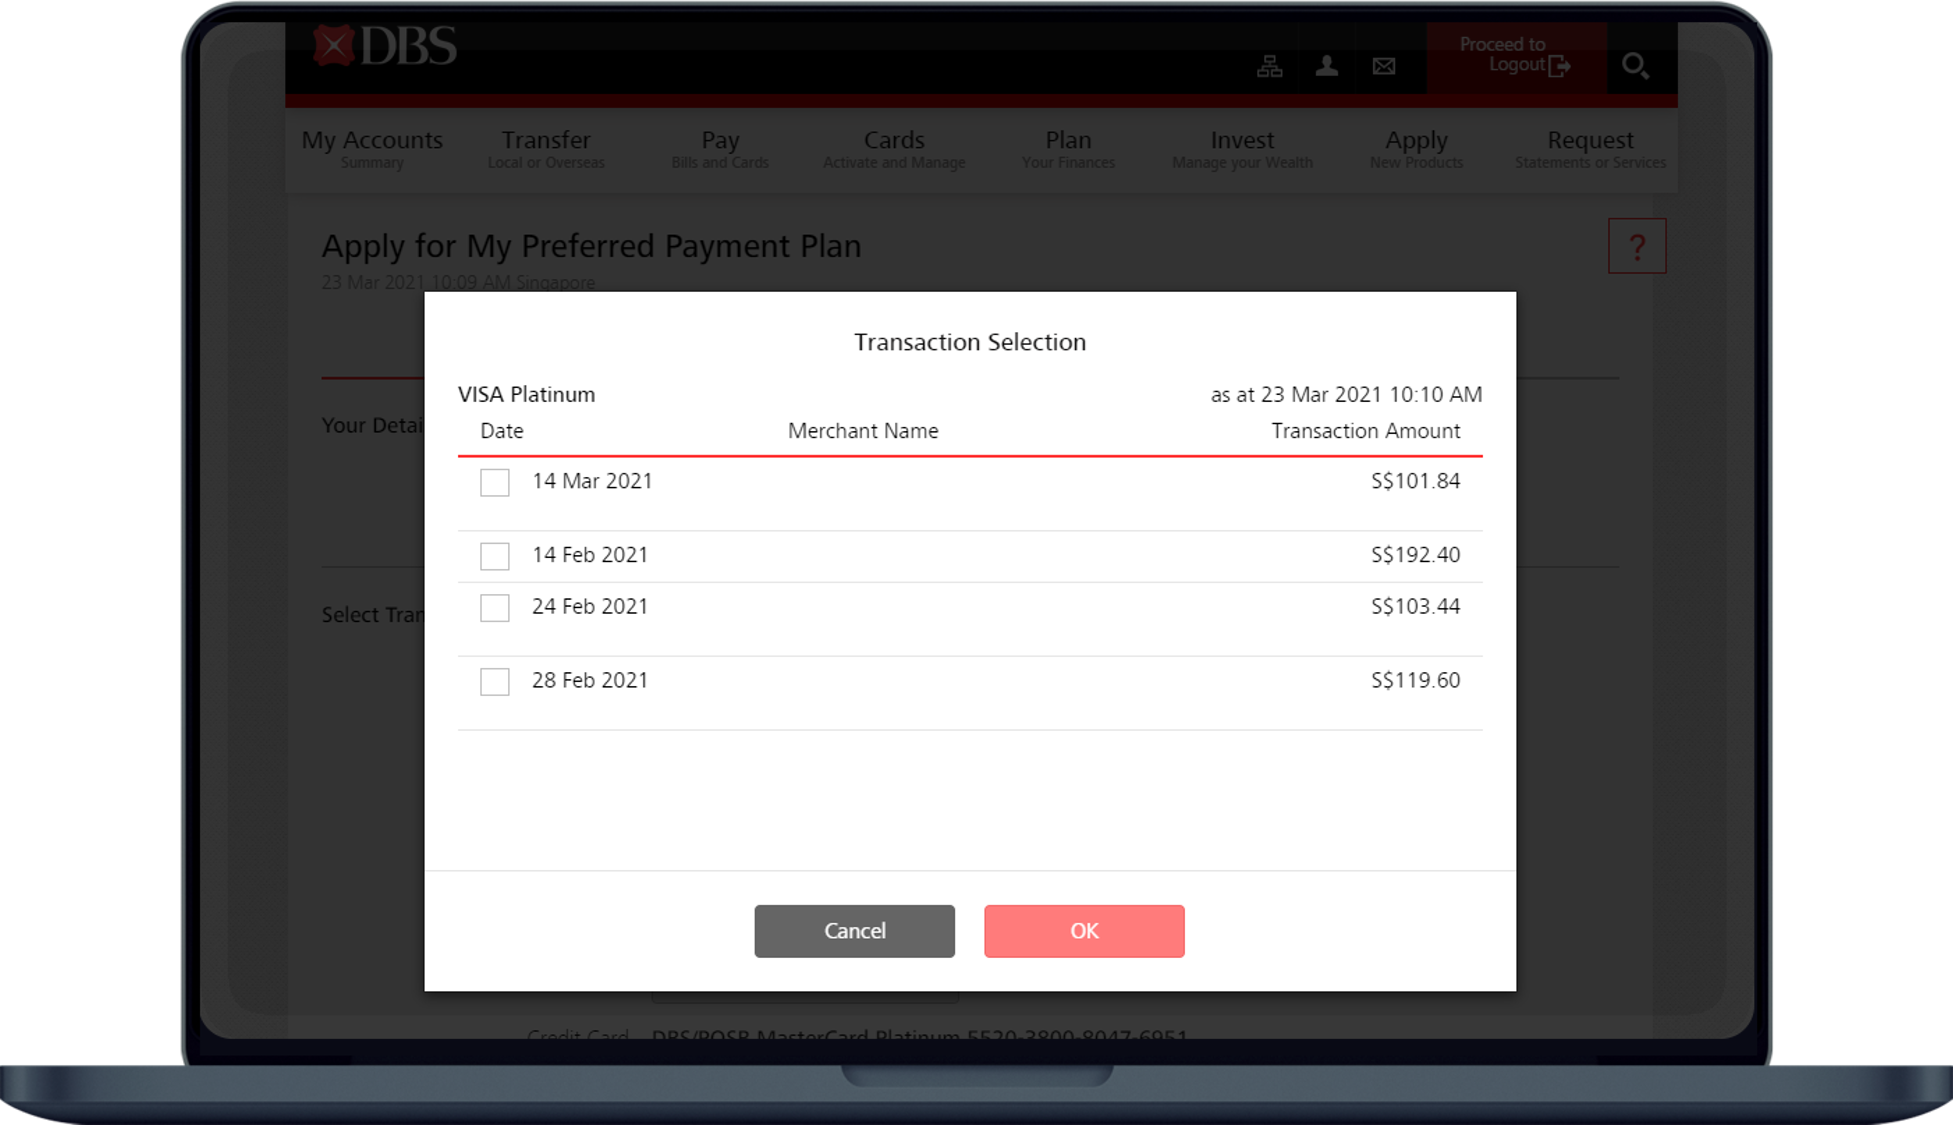Click the search magnifier icon

1635,66
